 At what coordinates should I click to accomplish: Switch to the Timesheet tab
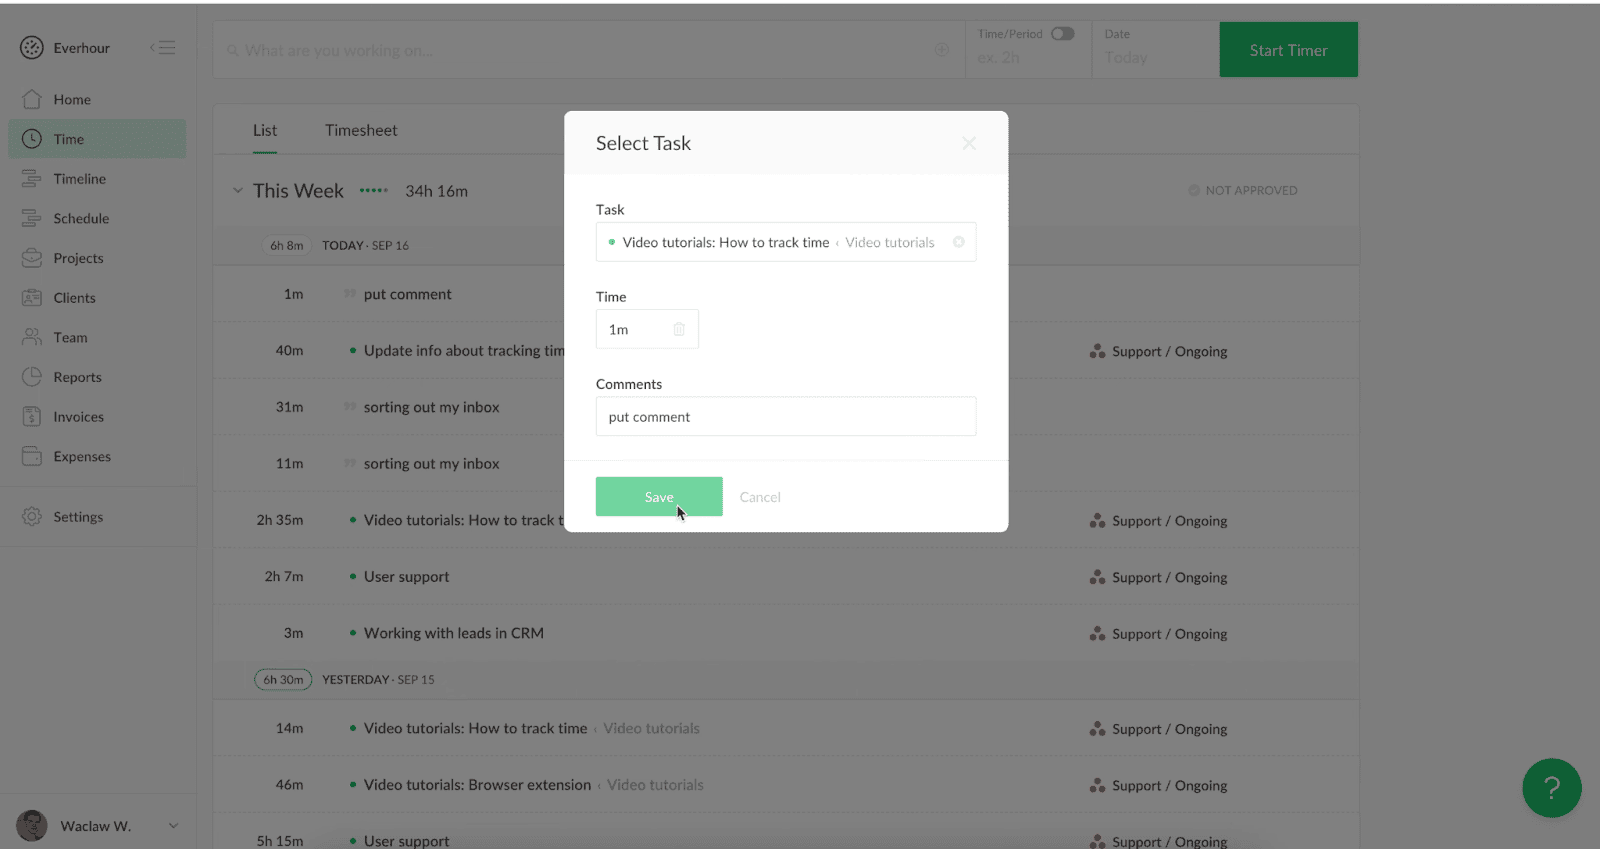click(x=361, y=130)
